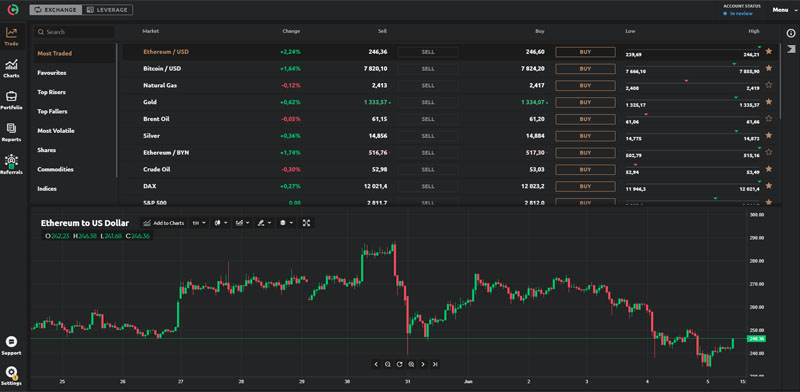
Task: Click BUY for Ethereum / USD
Action: tap(585, 52)
